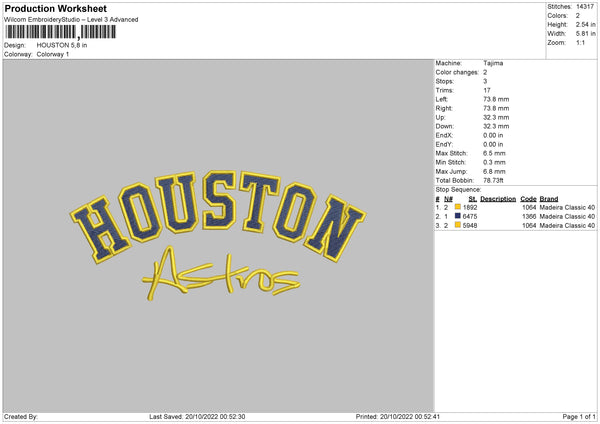Click the machine value 'Tajima'
Viewport: 600px width, 424px height.
[493, 63]
